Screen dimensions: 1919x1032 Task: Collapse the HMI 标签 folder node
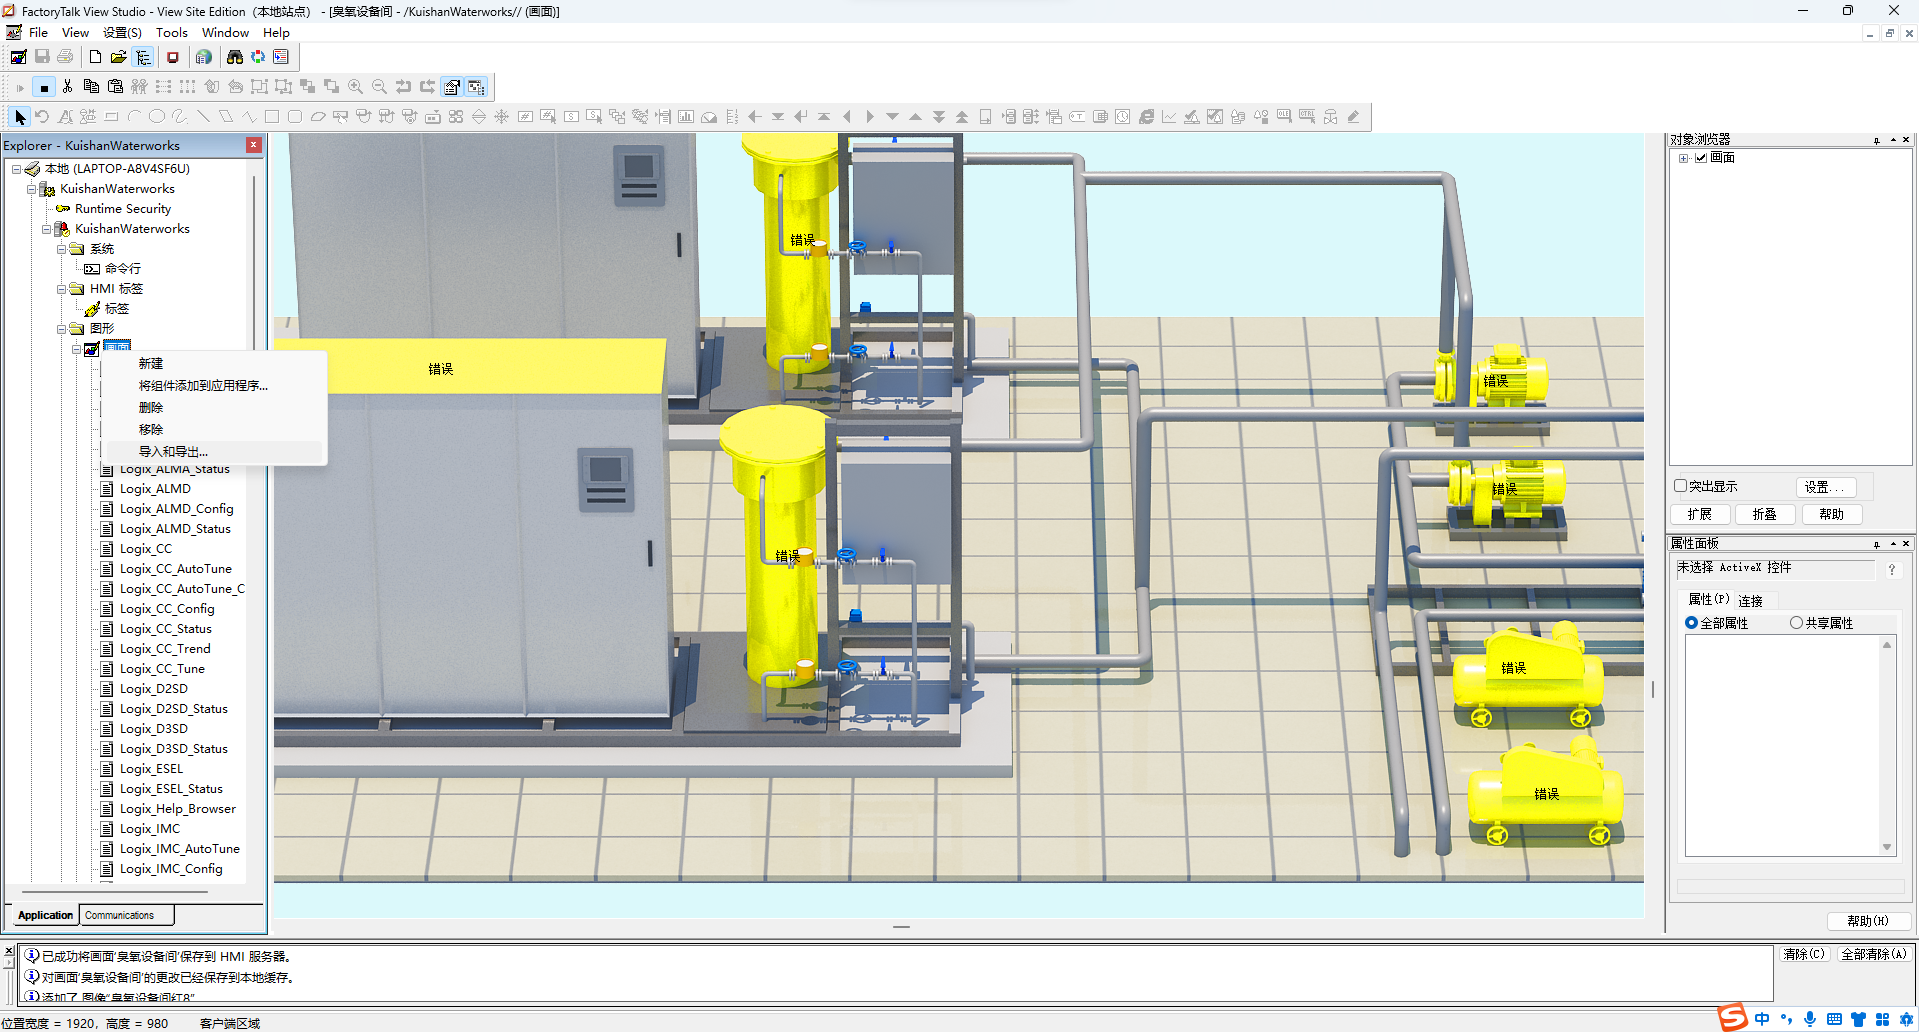point(61,289)
